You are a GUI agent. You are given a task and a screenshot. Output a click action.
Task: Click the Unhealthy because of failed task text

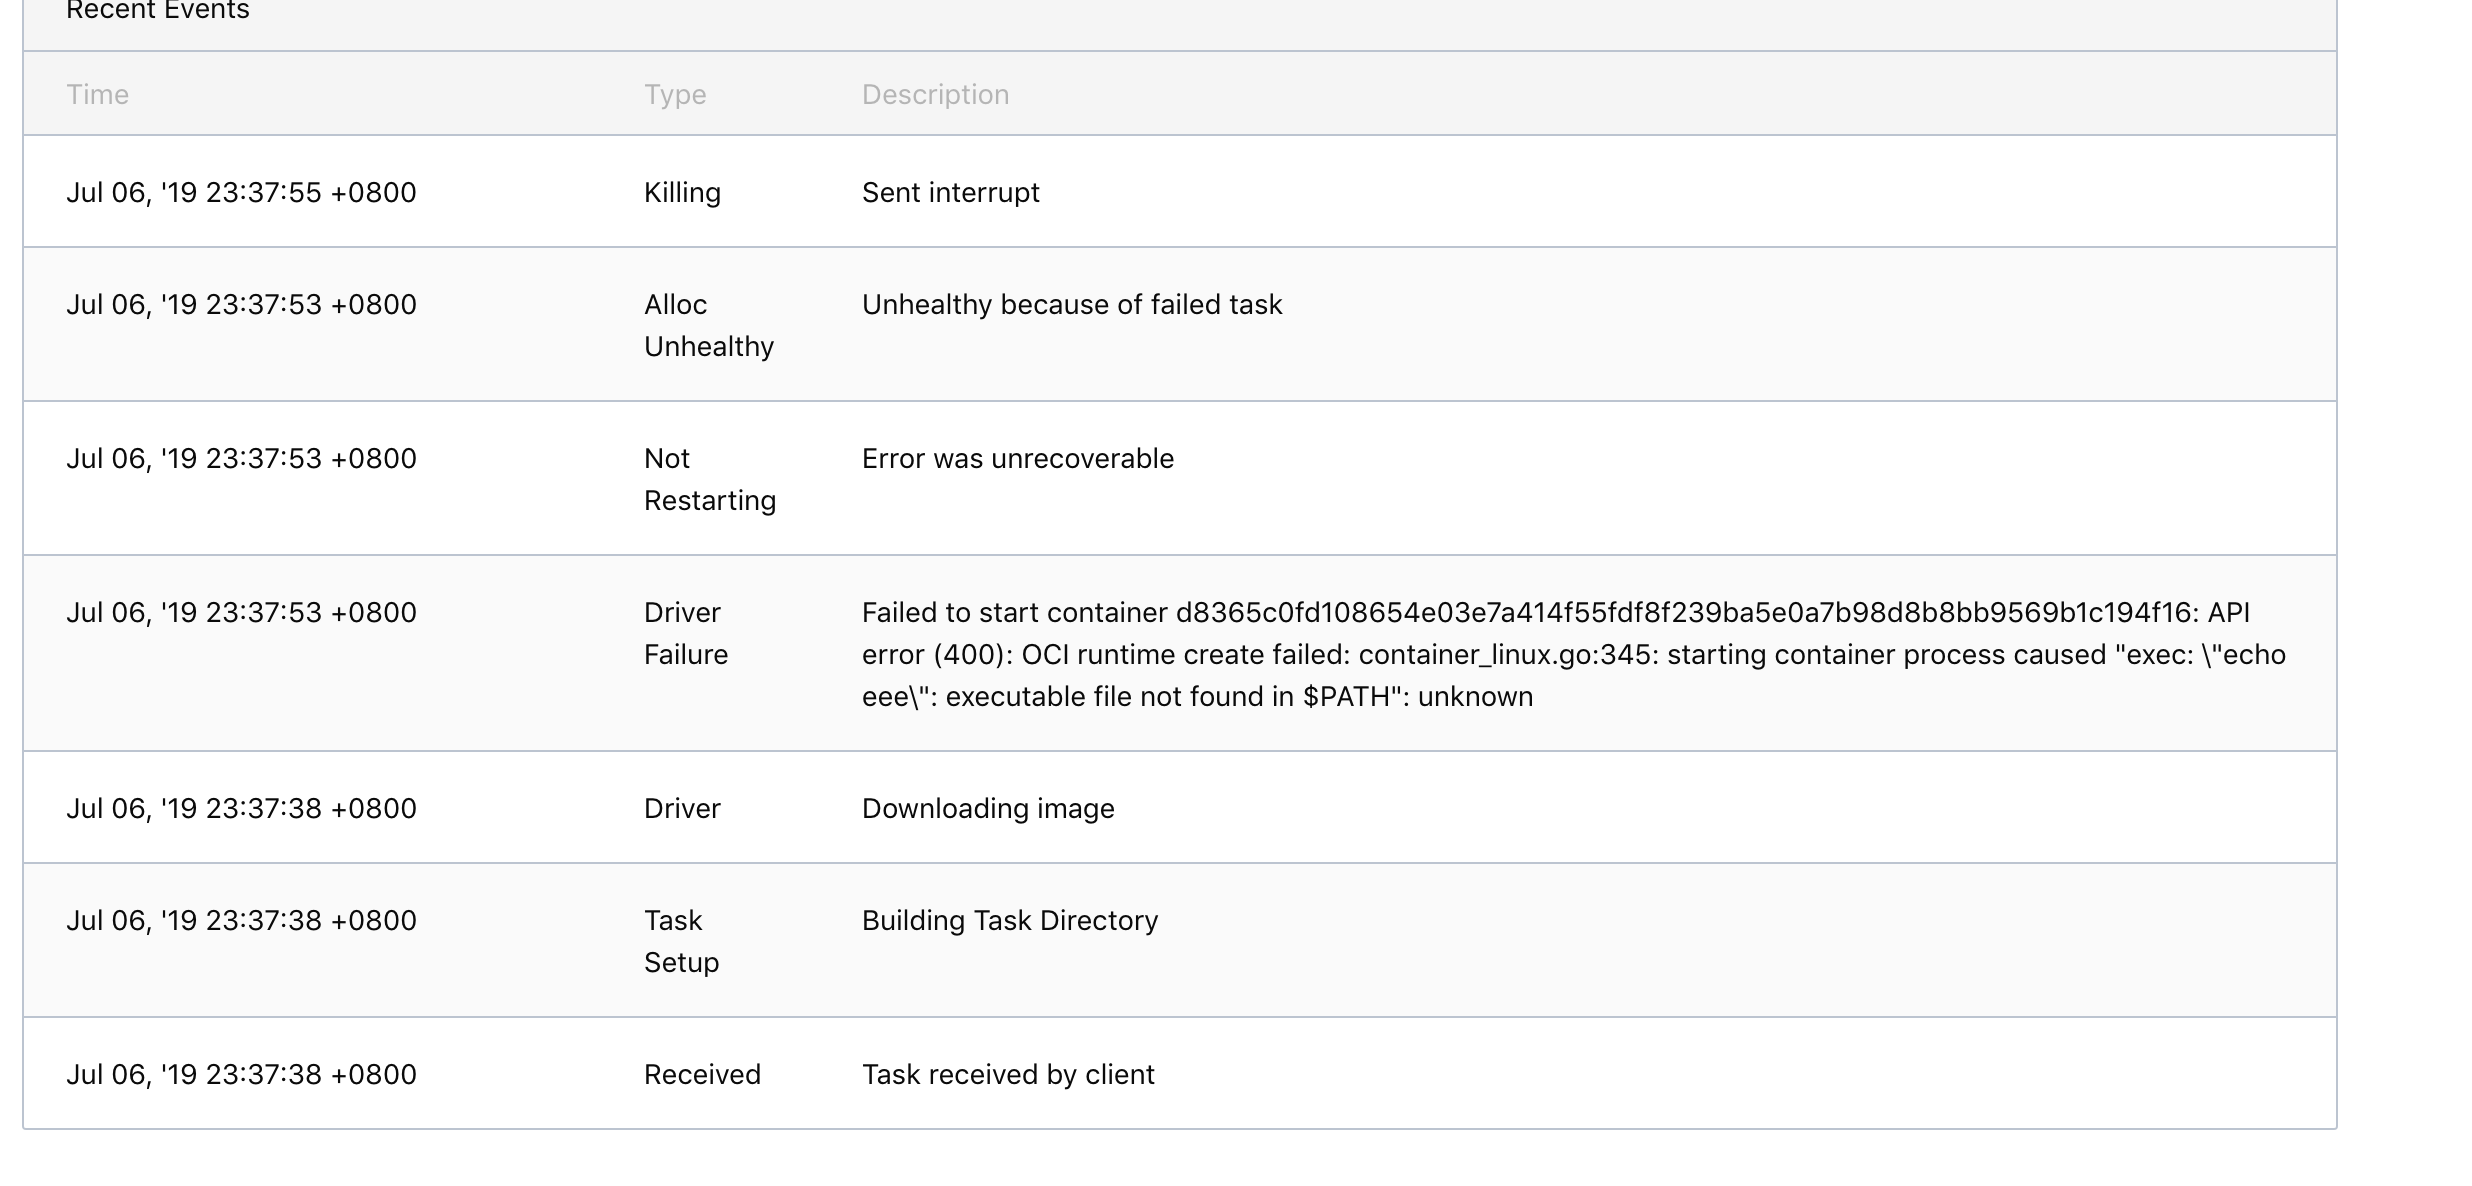(1072, 304)
